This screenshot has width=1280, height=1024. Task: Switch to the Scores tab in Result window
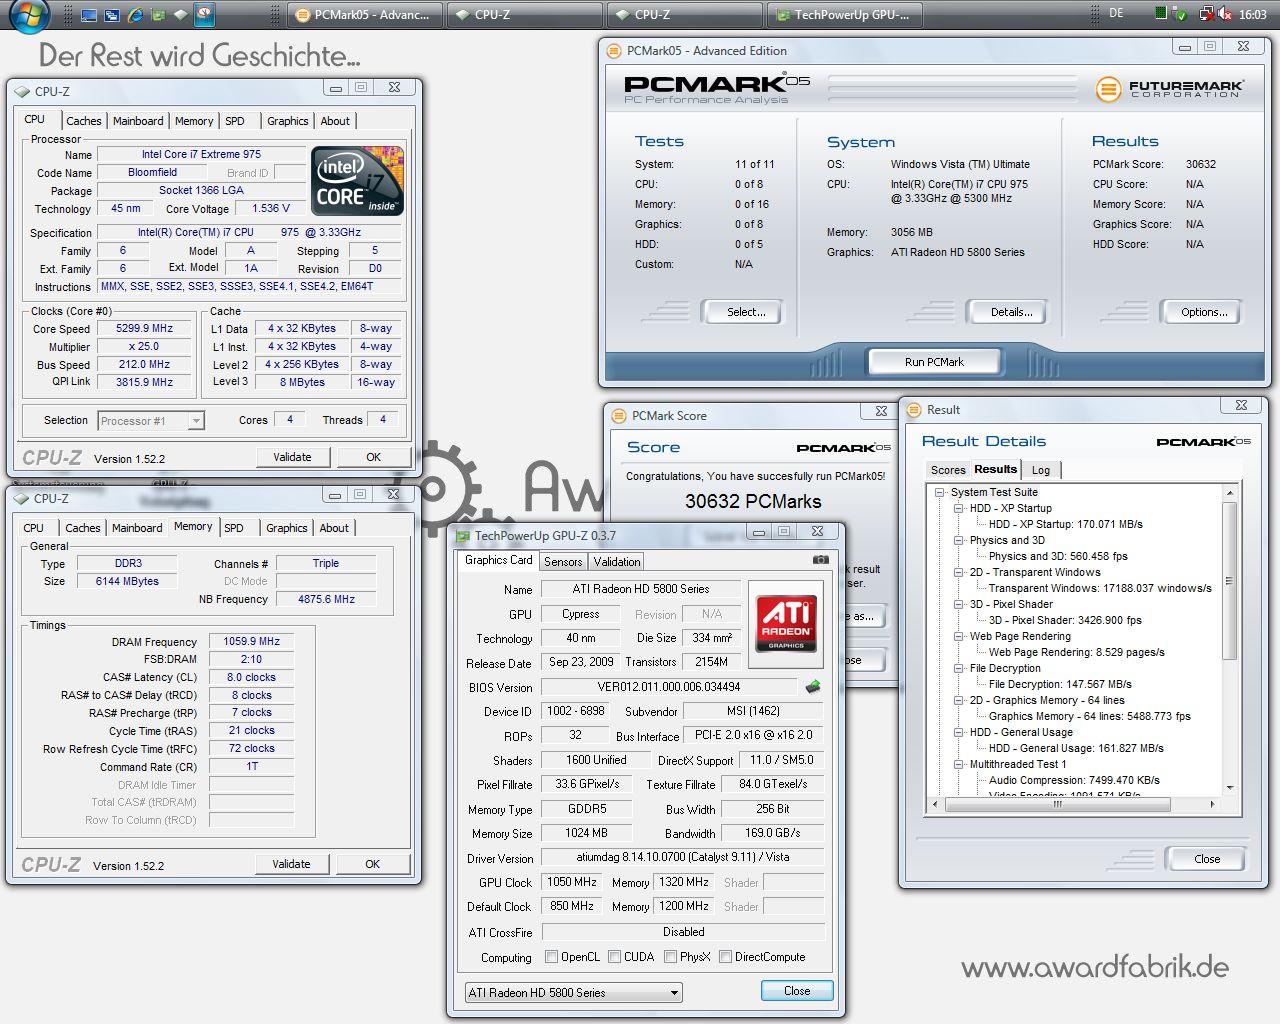point(948,470)
